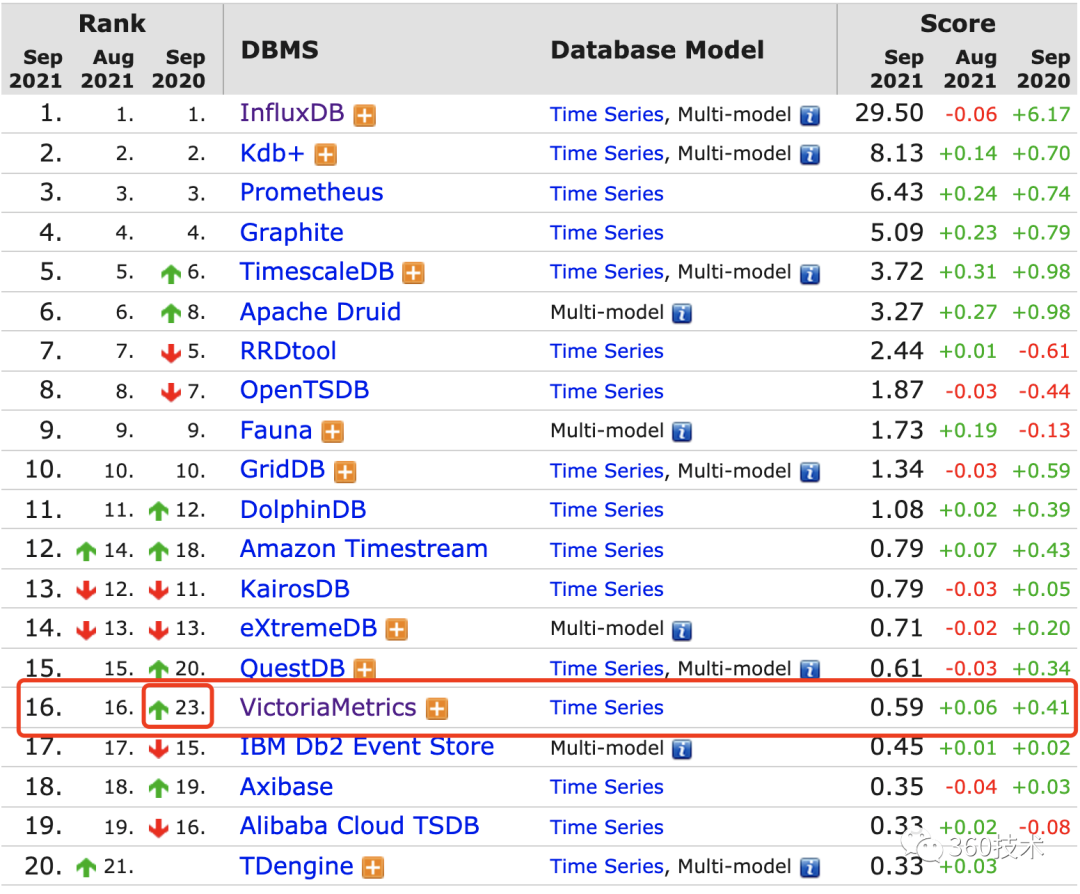Click the Time Series link in Axibase row

click(x=606, y=787)
